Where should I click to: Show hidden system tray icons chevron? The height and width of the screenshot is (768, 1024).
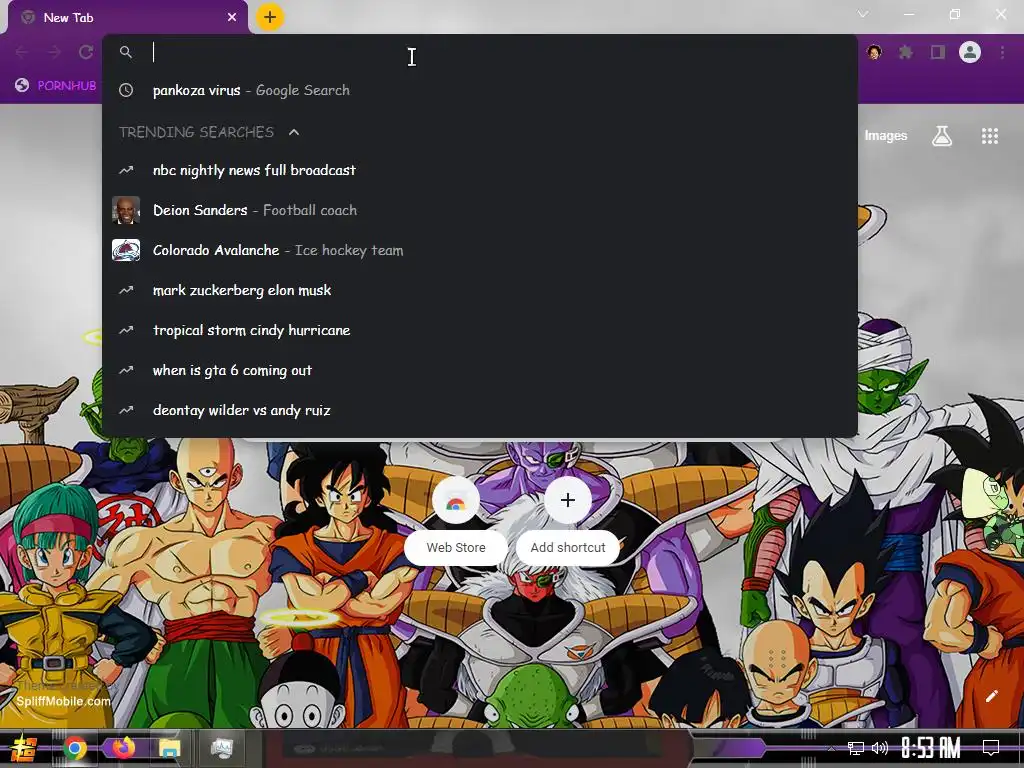click(x=831, y=748)
